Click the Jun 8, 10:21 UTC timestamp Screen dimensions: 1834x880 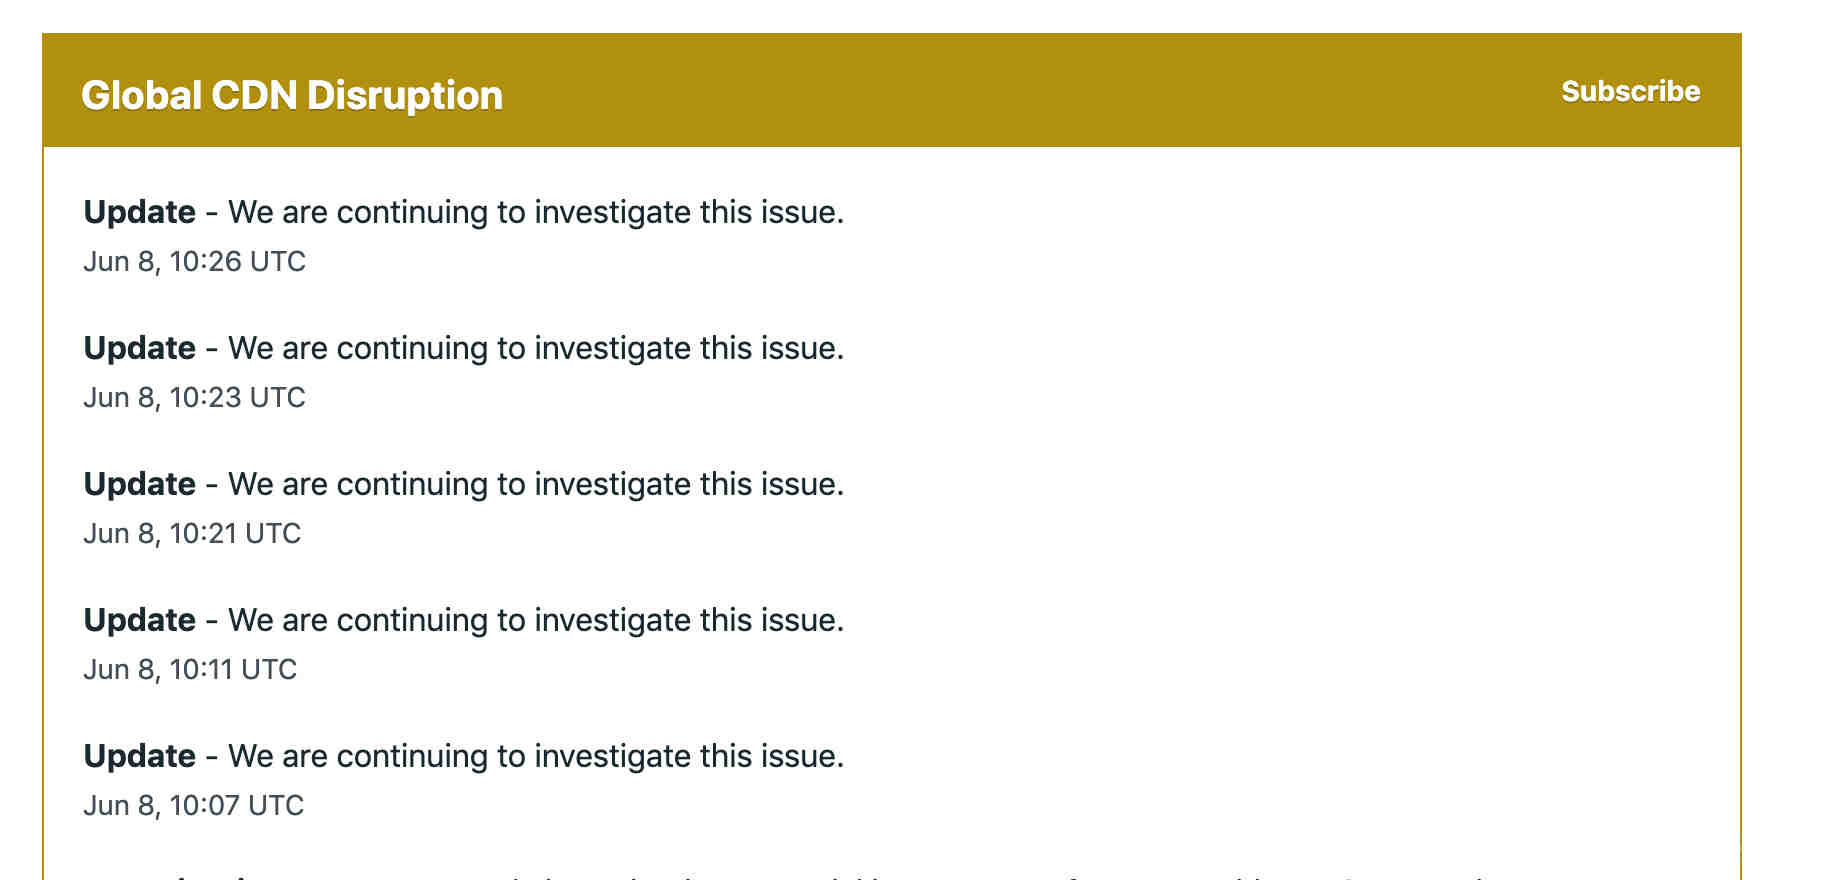tap(192, 533)
